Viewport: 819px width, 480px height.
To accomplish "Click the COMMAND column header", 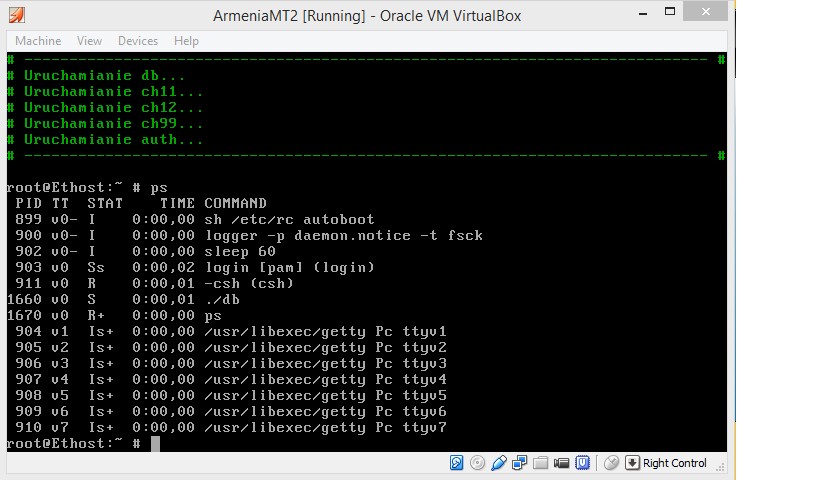I will click(x=235, y=203).
